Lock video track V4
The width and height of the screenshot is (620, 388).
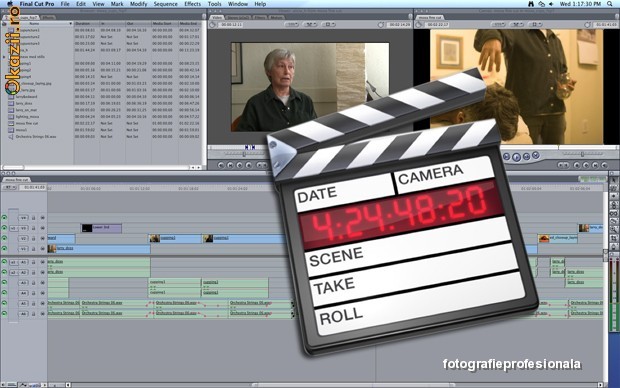pos(34,218)
